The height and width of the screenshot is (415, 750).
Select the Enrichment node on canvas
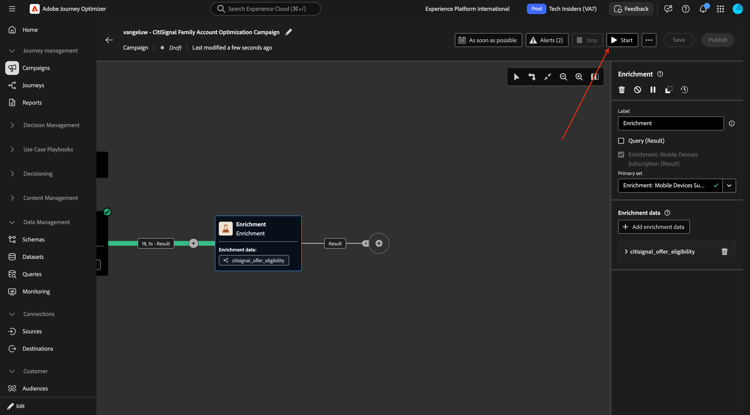[258, 243]
